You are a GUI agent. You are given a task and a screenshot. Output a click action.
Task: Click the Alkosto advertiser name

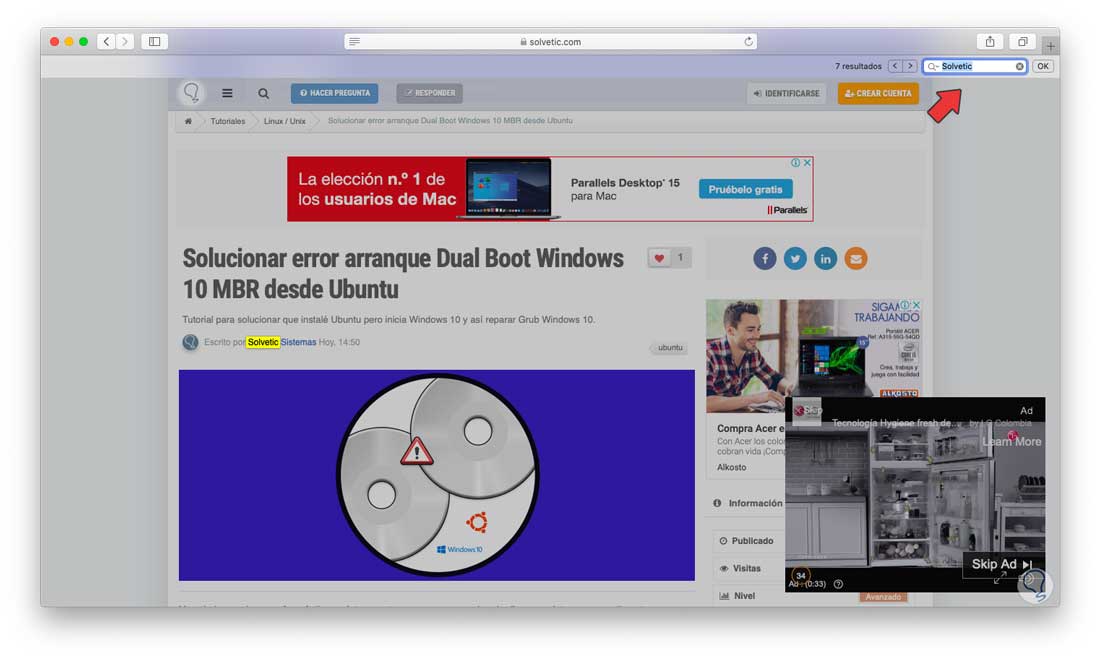[731, 467]
